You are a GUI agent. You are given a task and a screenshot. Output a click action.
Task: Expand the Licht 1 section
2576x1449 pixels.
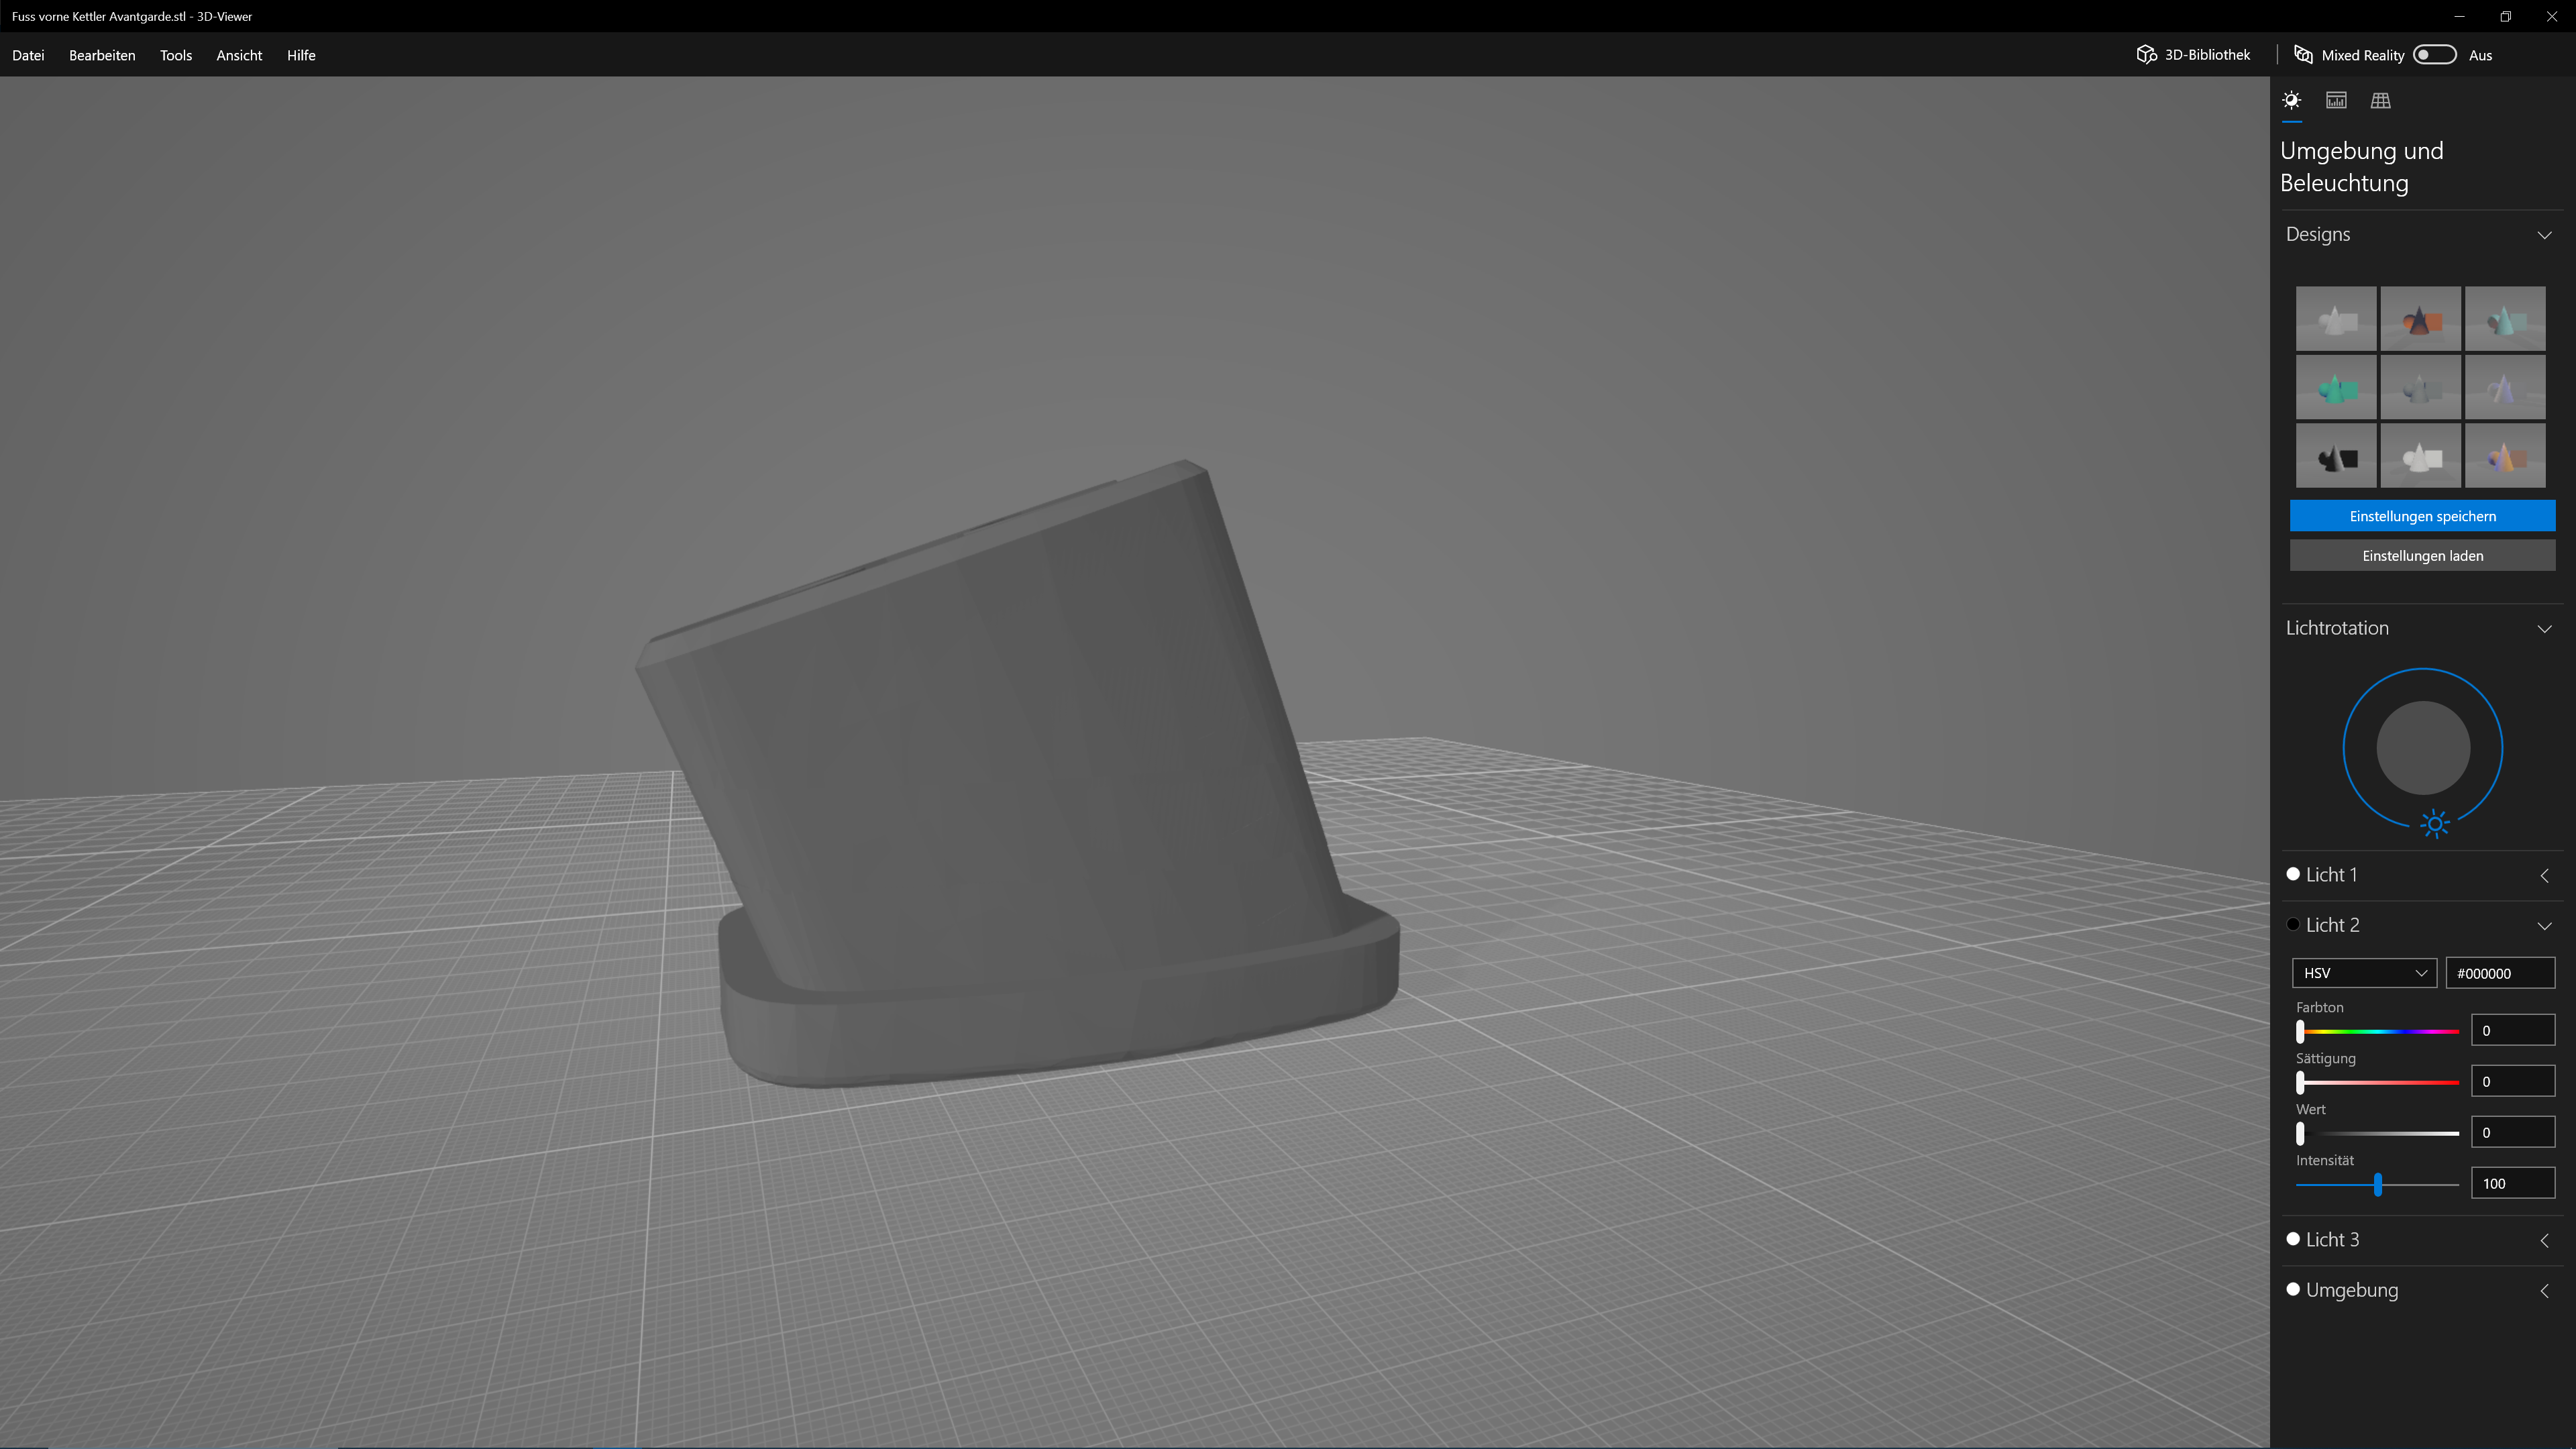(2544, 875)
